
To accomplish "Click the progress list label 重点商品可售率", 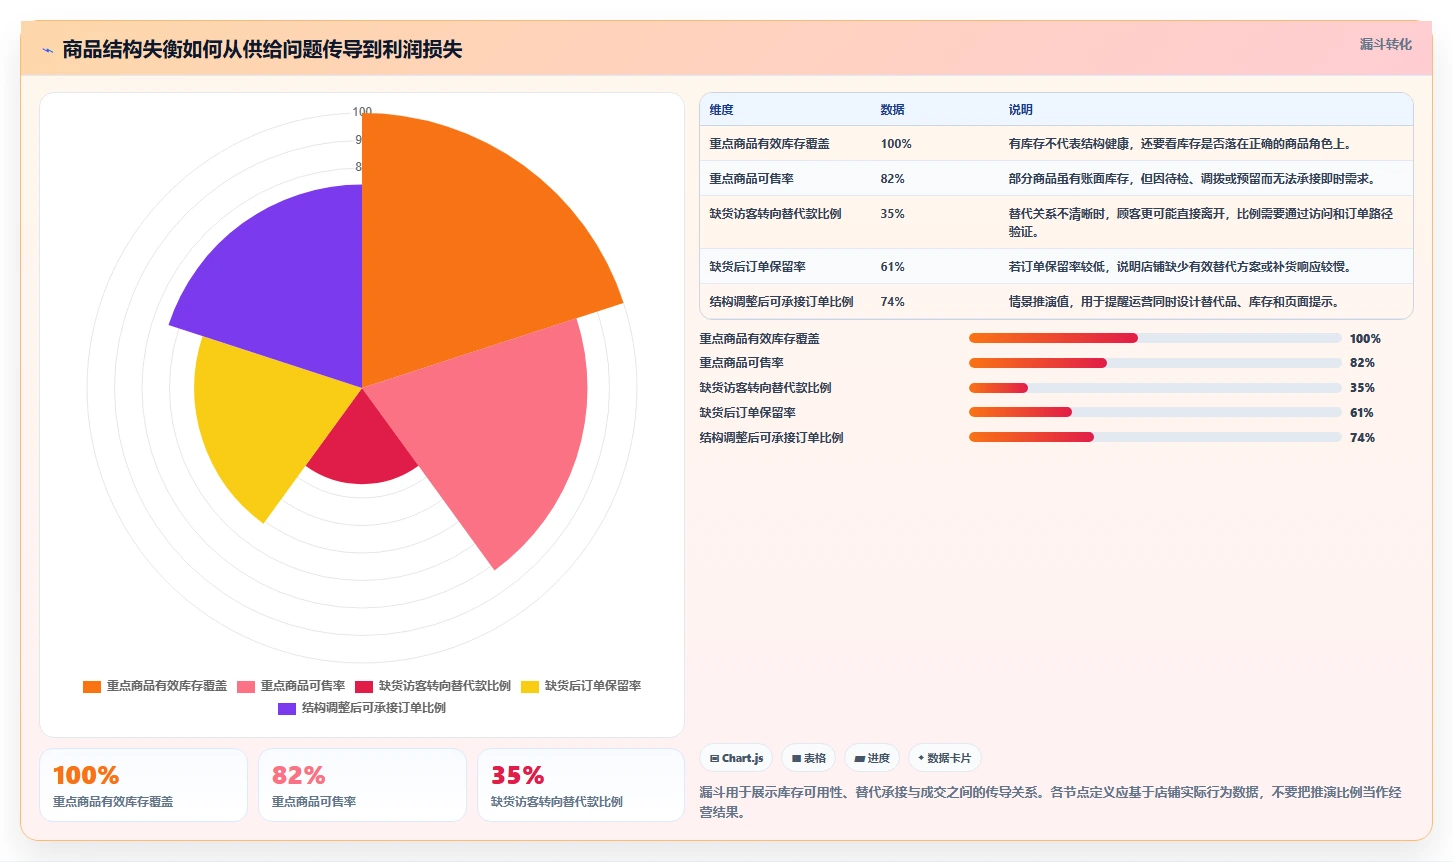I will (x=741, y=363).
